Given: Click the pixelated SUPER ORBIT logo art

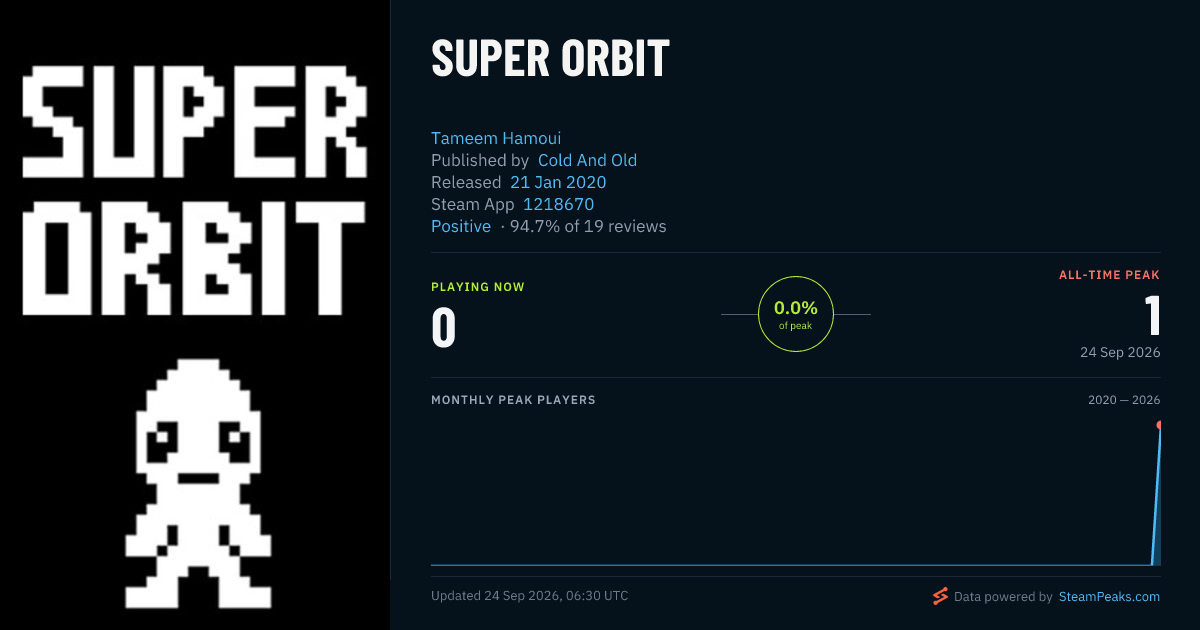Looking at the screenshot, I should click(x=193, y=190).
